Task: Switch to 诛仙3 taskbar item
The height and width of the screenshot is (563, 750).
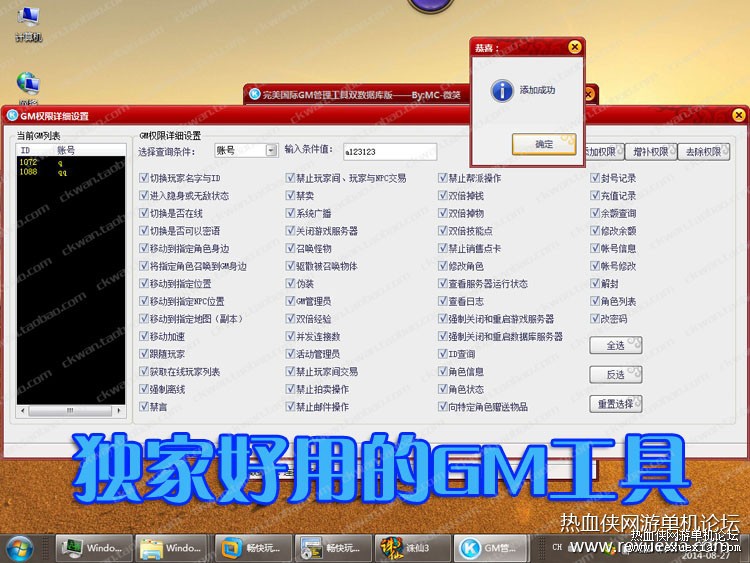Action: pyautogui.click(x=412, y=548)
